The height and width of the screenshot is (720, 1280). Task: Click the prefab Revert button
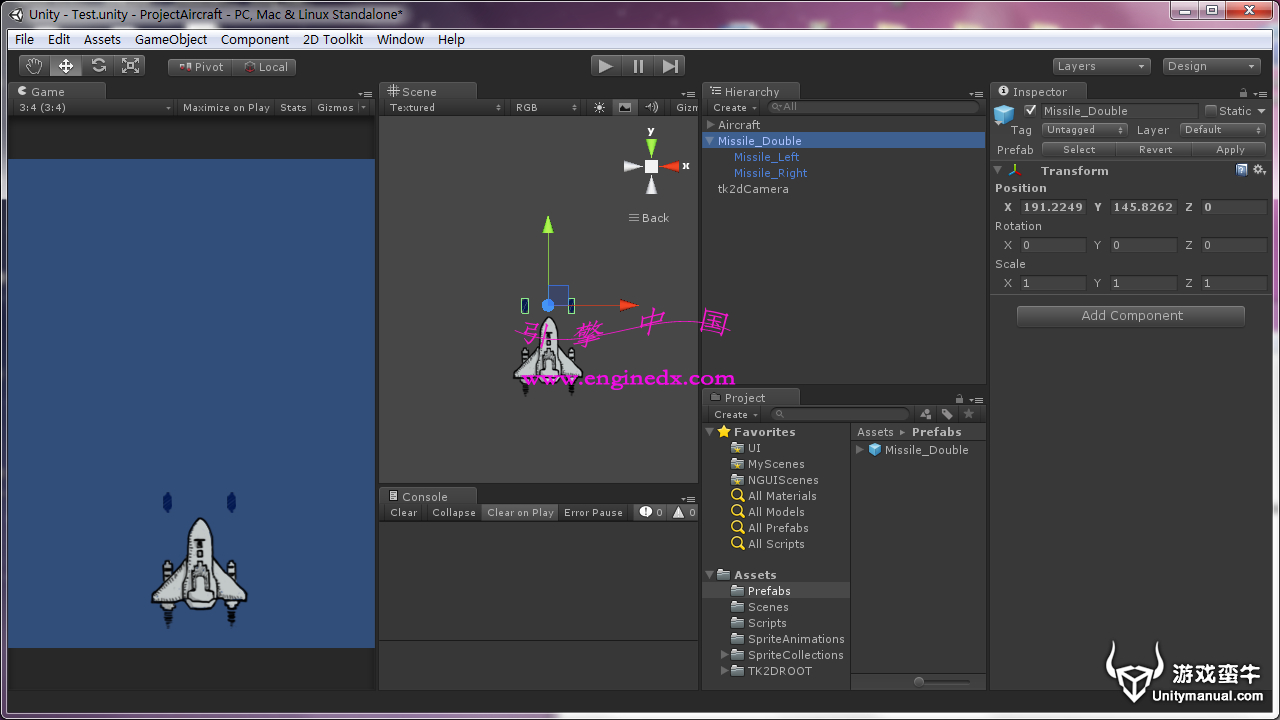1155,150
